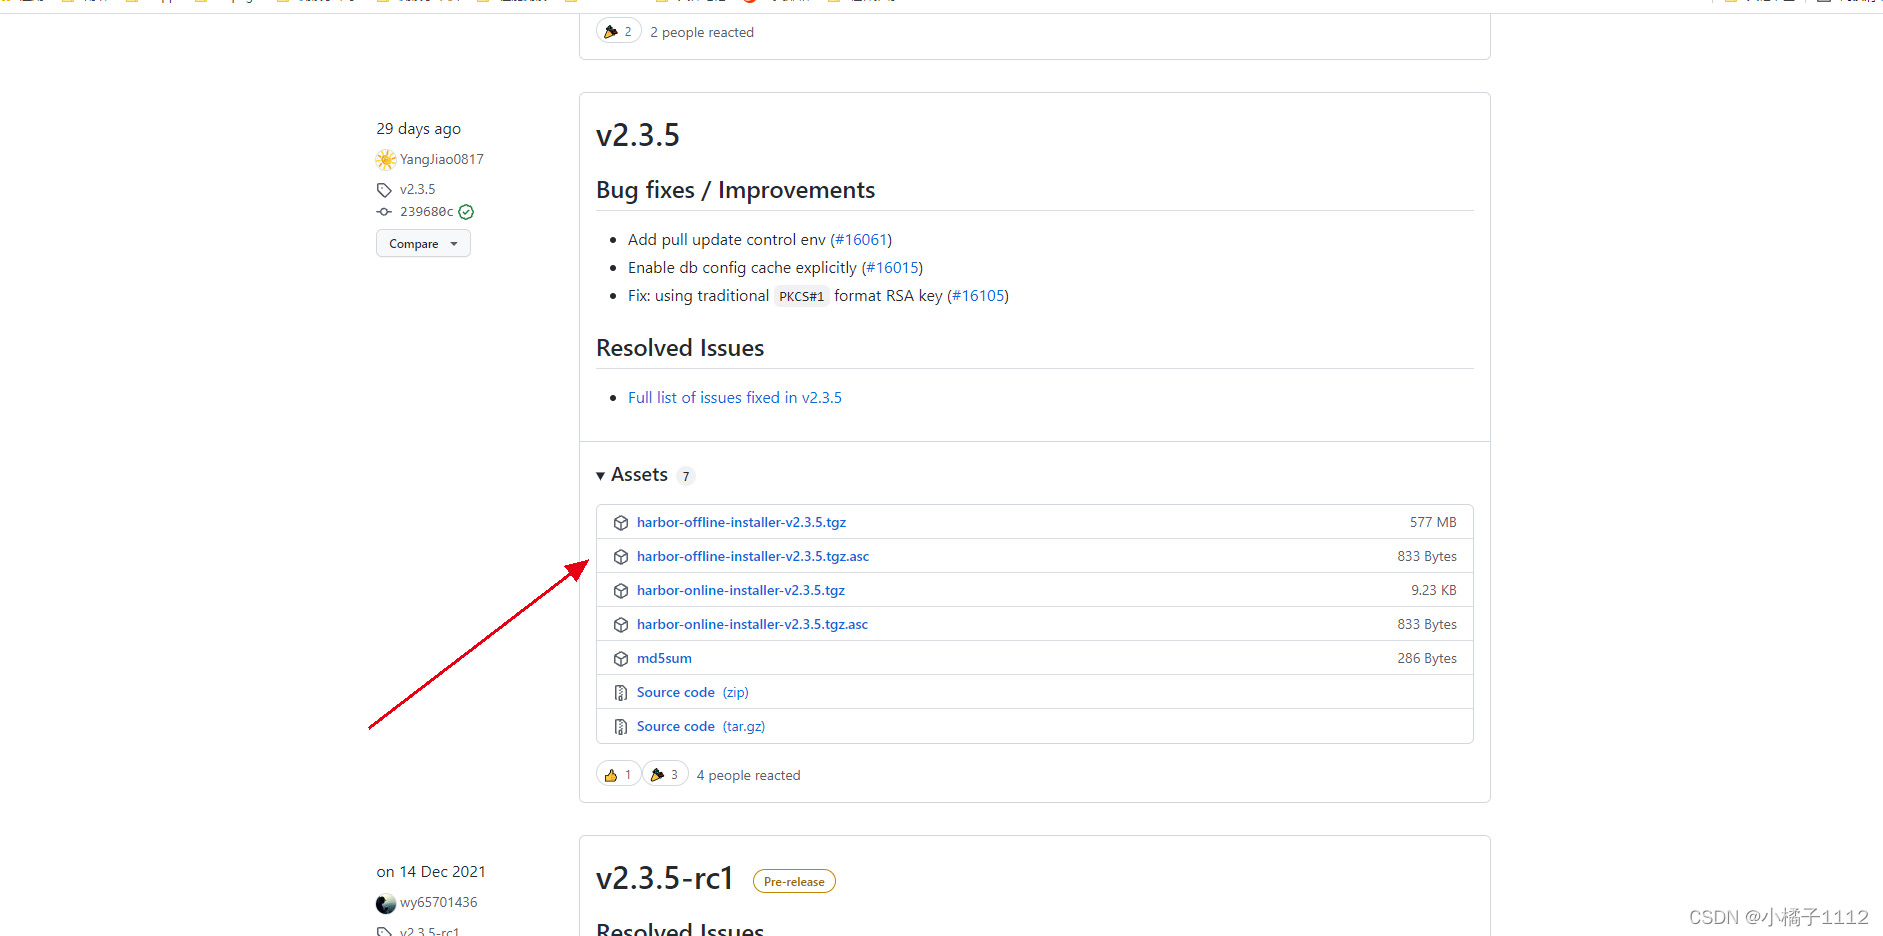Click the Assets count badge 7
The width and height of the screenshot is (1883, 936).
point(686,477)
